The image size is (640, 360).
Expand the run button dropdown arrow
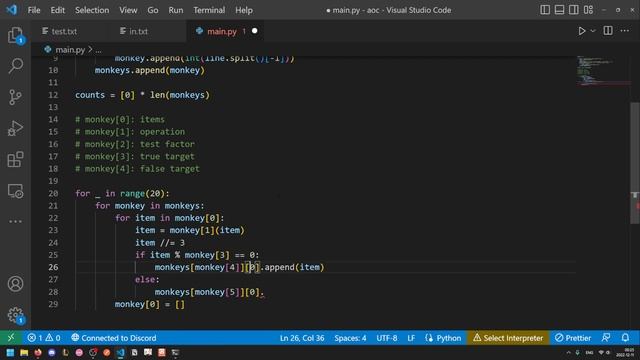click(593, 31)
